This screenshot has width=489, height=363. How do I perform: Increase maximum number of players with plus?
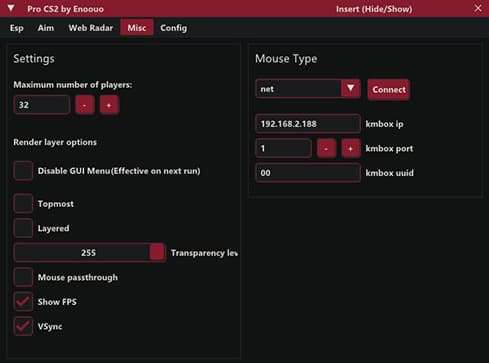109,105
